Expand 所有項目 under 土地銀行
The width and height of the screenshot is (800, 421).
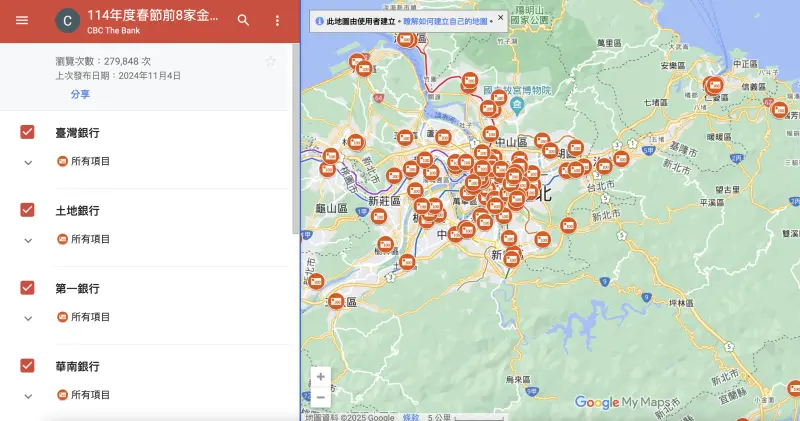point(28,240)
